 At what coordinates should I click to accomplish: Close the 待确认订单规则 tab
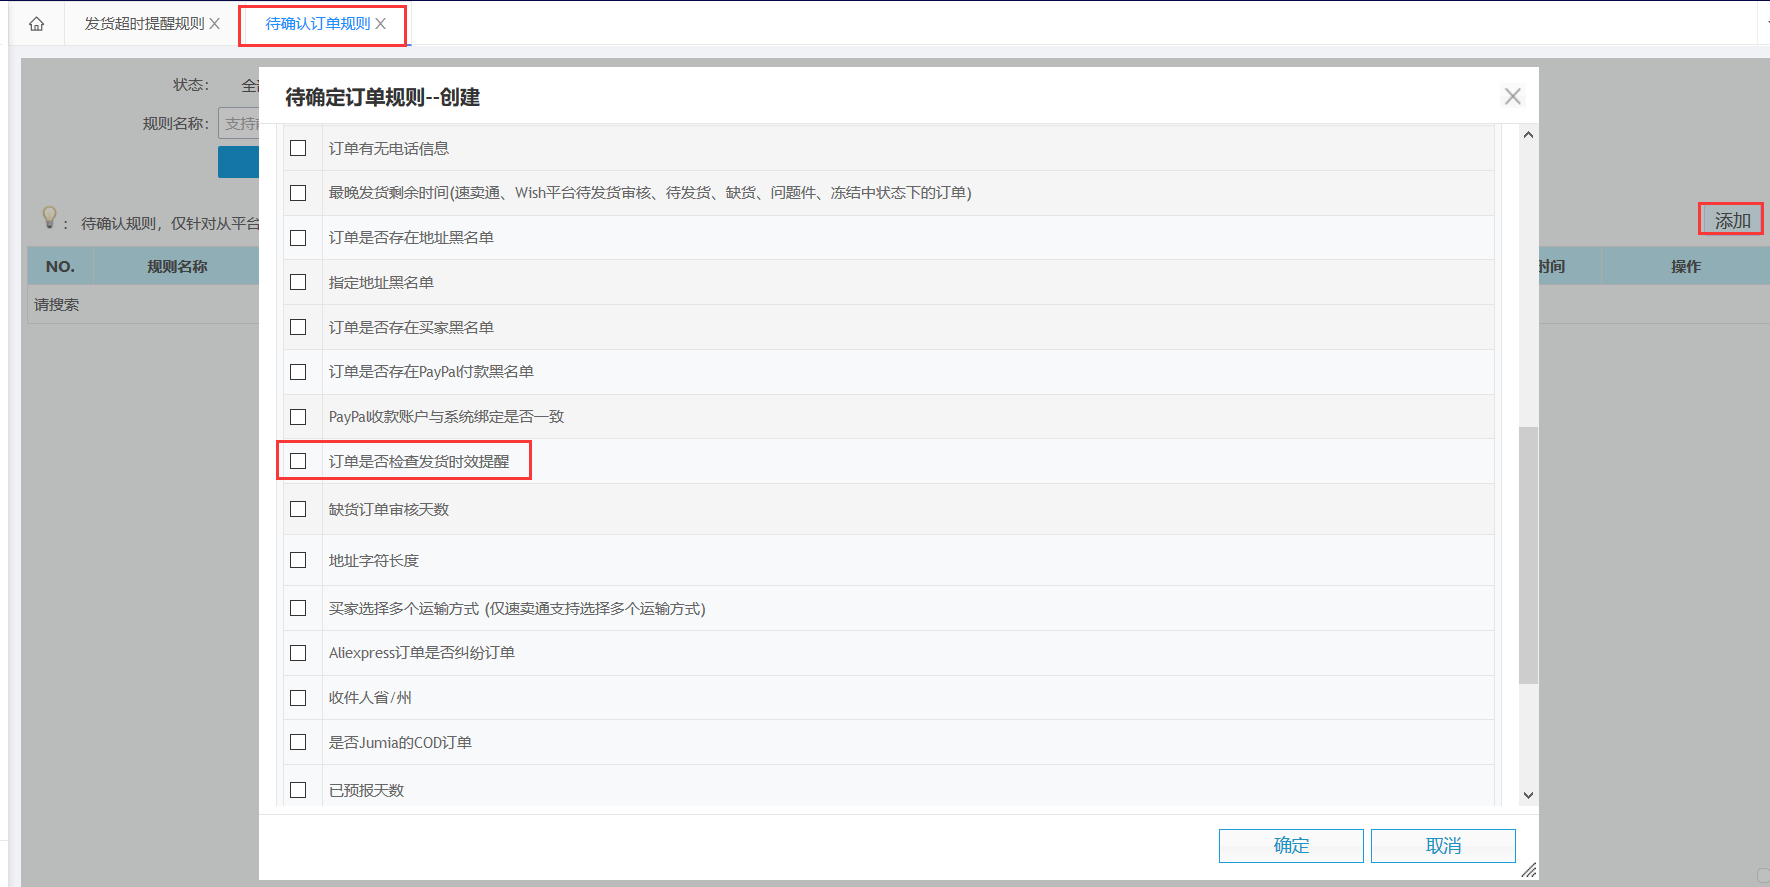click(x=381, y=24)
